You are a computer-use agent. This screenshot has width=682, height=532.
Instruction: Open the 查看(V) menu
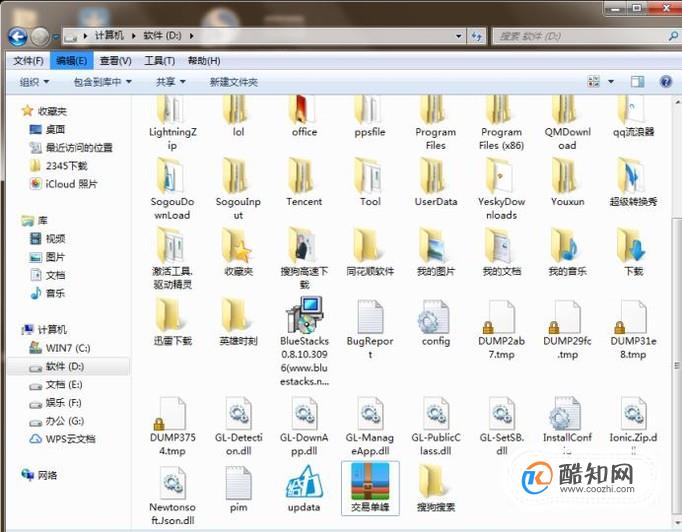click(116, 61)
